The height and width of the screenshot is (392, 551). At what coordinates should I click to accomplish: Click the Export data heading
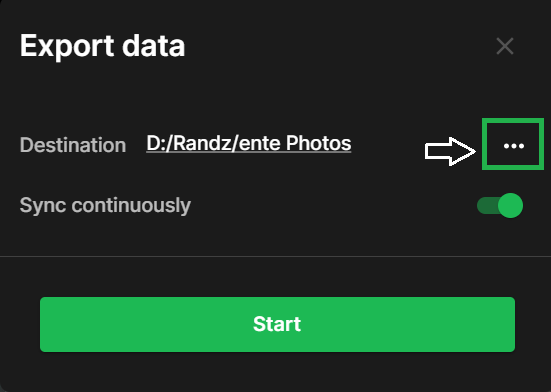(102, 45)
